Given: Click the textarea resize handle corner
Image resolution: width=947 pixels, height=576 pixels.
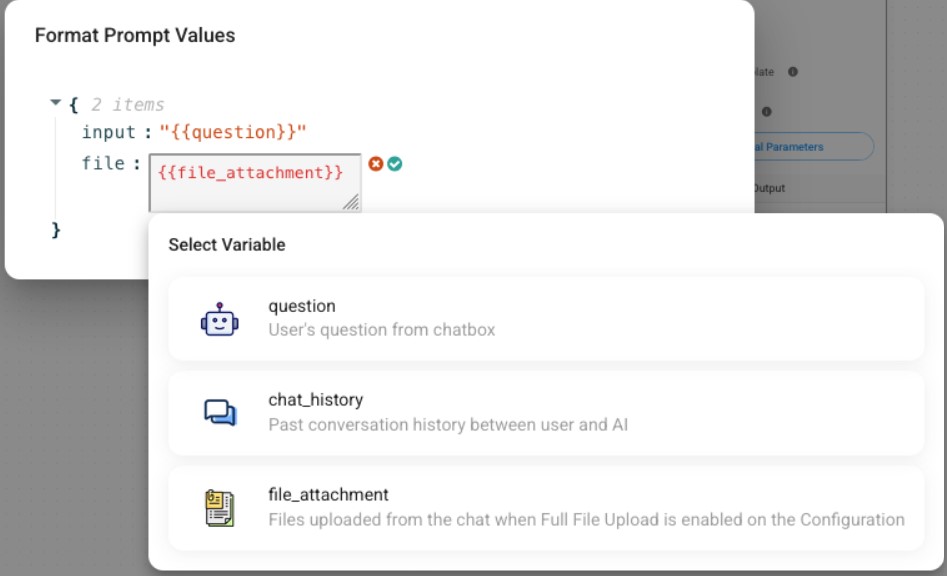Looking at the screenshot, I should click(351, 202).
